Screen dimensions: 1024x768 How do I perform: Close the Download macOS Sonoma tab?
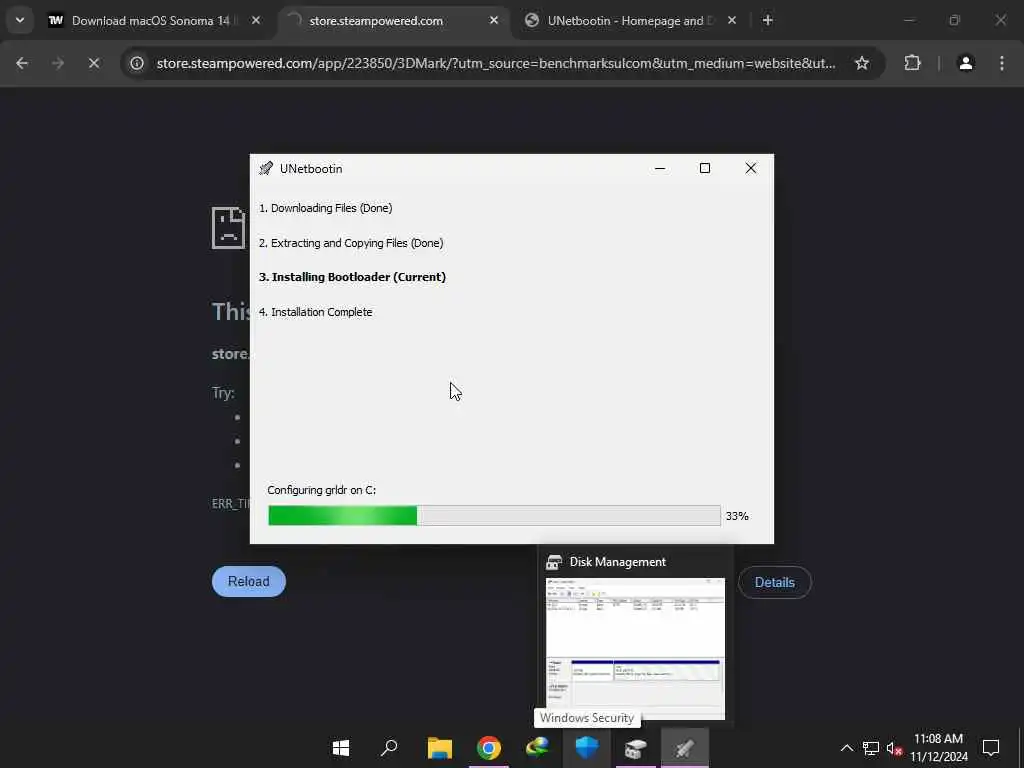click(x=256, y=21)
